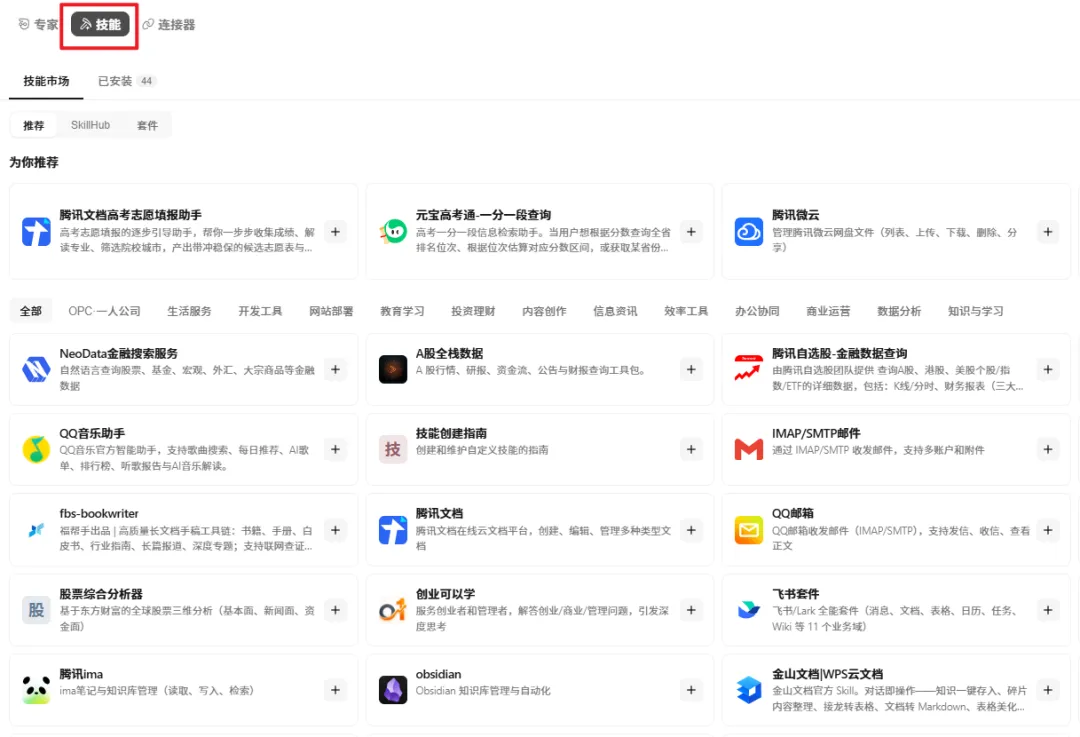Add the 股票综合分析器 skill with plus
Viewport: 1080px width, 737px height.
(x=335, y=610)
